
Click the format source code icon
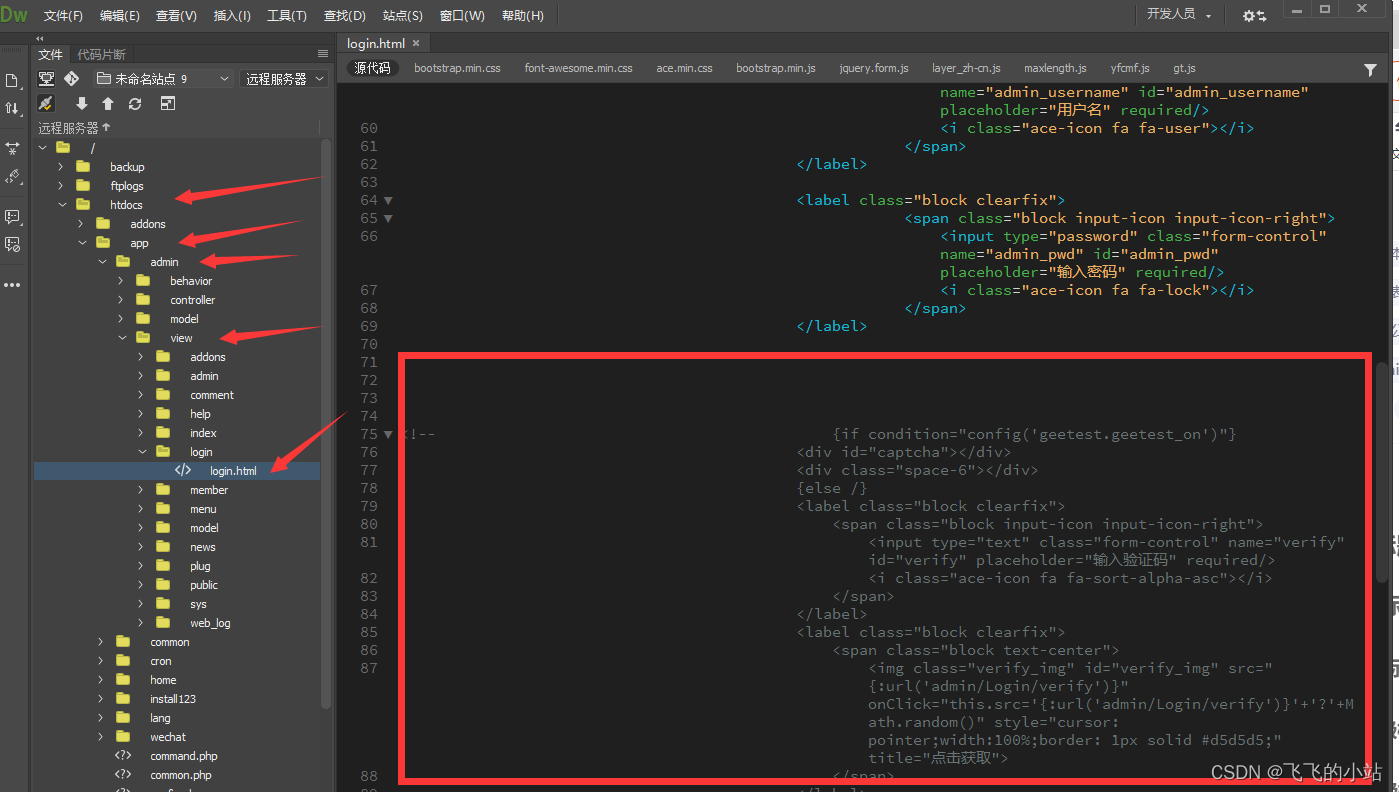point(12,176)
